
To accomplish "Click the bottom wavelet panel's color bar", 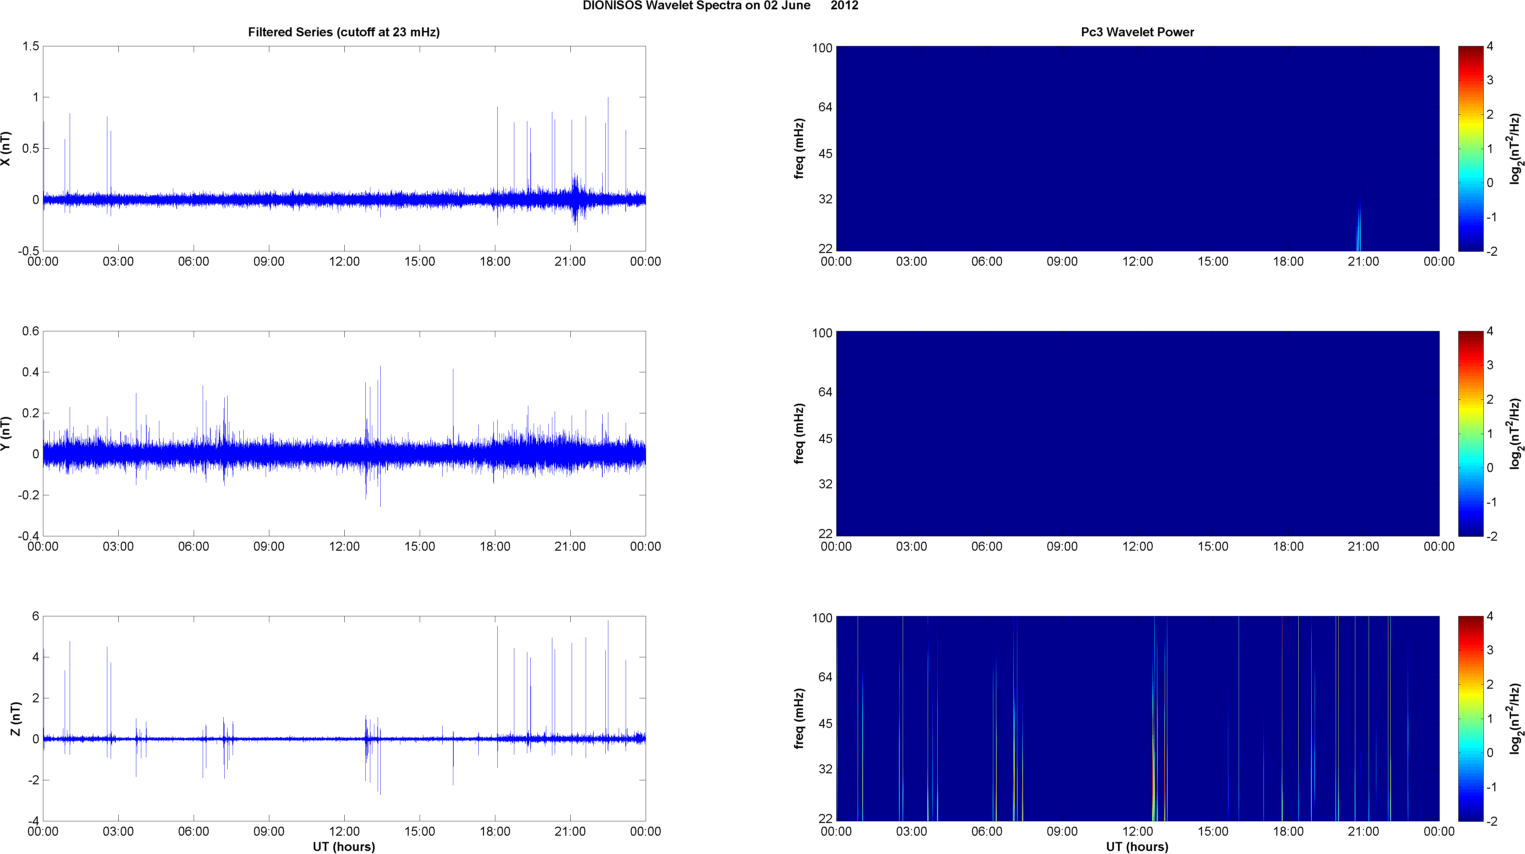I will [1470, 719].
